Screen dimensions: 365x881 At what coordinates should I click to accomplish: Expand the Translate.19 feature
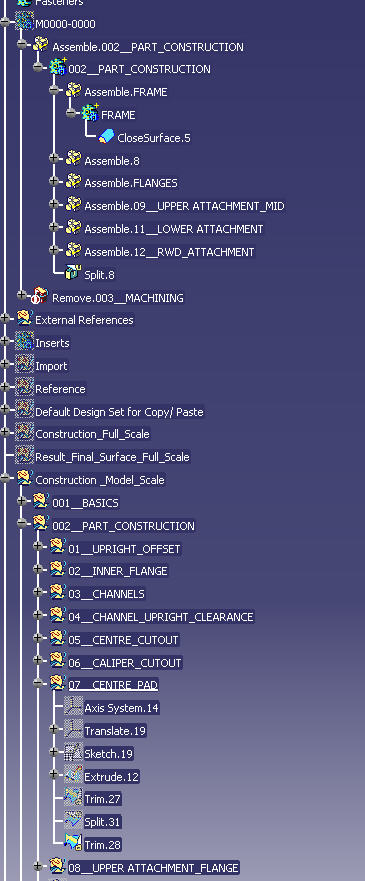coord(54,730)
